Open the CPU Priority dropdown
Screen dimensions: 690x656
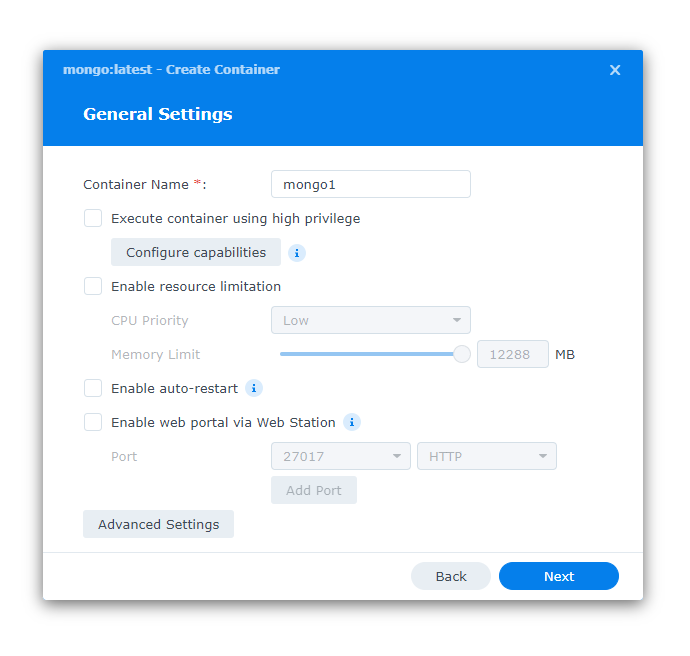[x=370, y=320]
